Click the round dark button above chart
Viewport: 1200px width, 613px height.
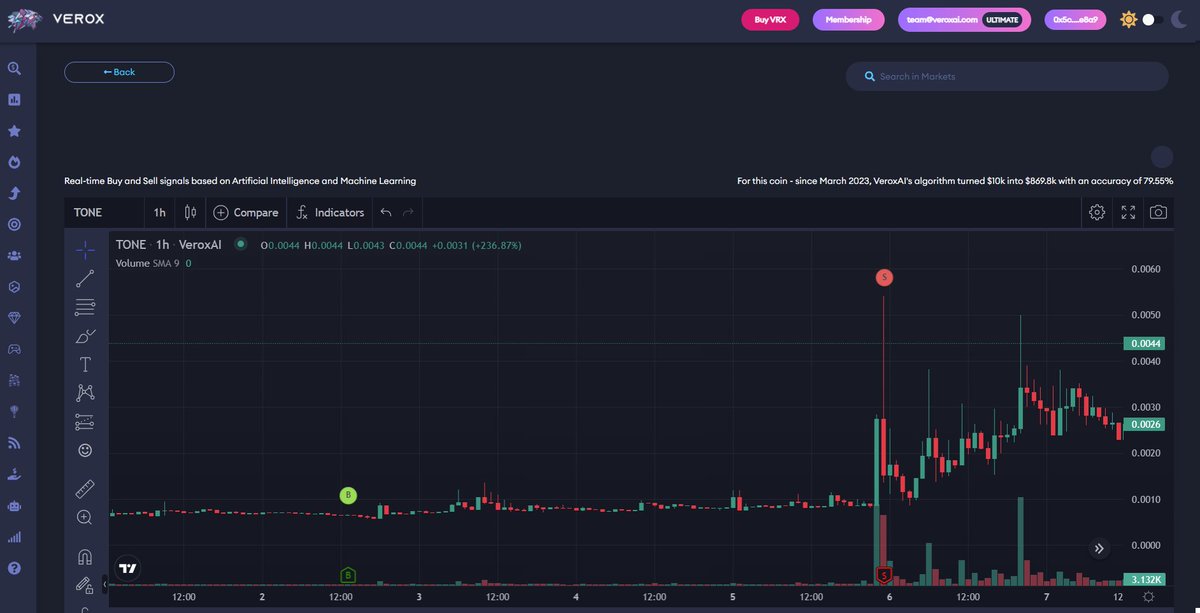[x=1161, y=156]
